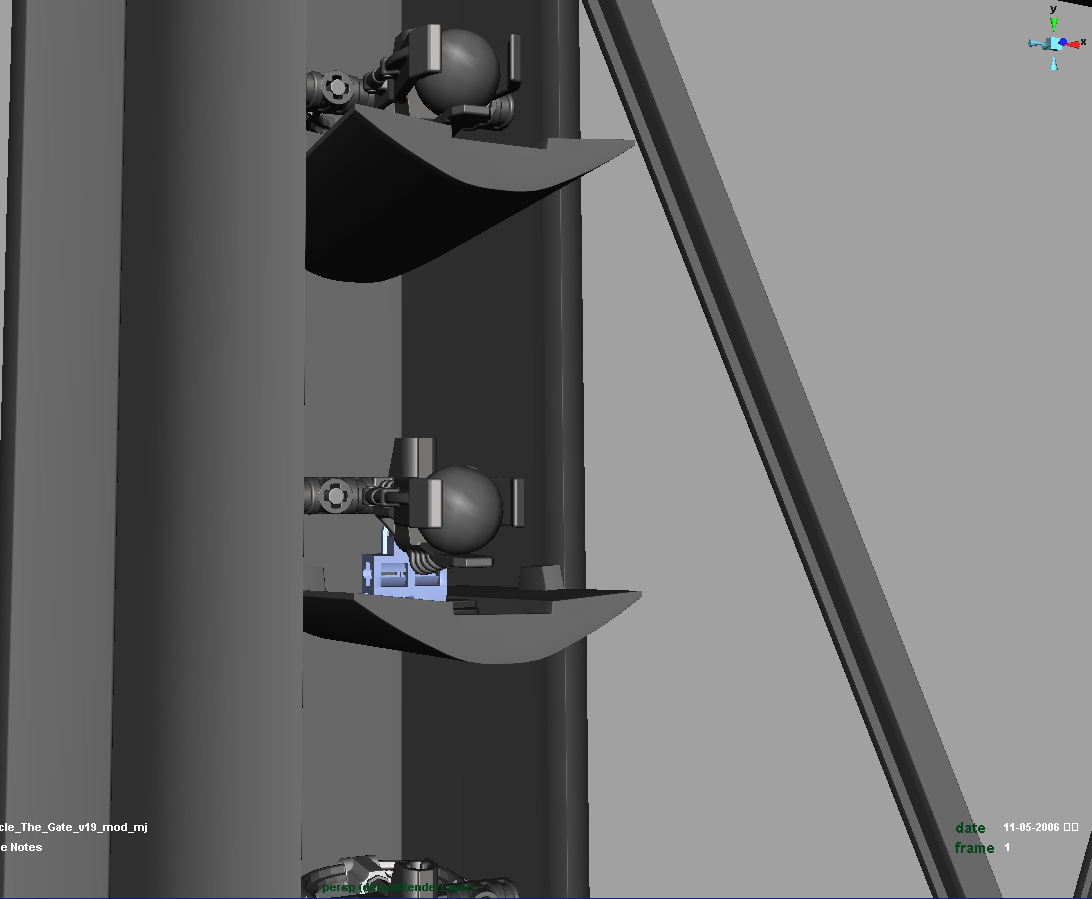The width and height of the screenshot is (1092, 899).
Task: Click the 'frame' heads-up display label
Action: click(974, 848)
